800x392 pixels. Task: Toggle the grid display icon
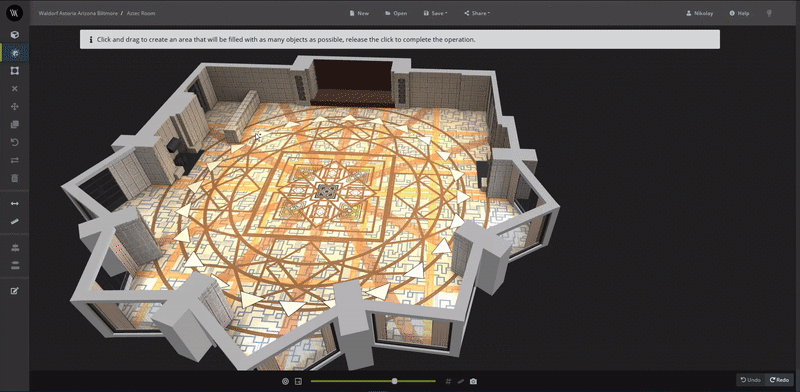[448, 381]
